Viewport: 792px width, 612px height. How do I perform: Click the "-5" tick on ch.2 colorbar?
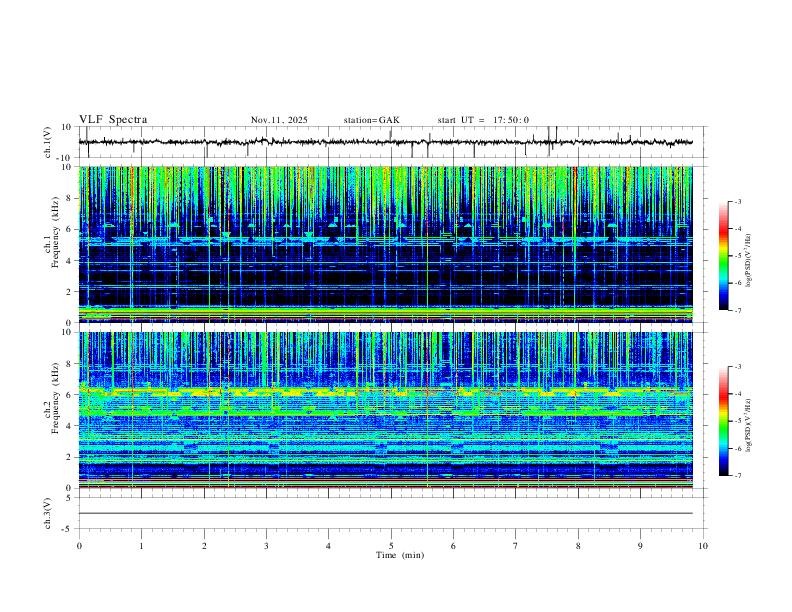point(738,421)
